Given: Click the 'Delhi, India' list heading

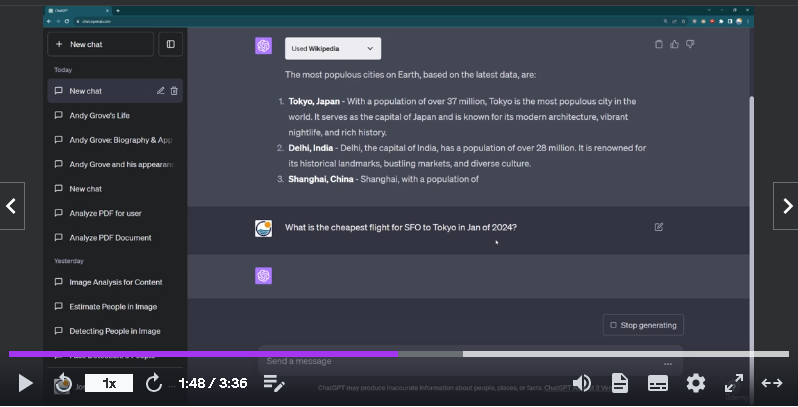Looking at the screenshot, I should point(310,148).
